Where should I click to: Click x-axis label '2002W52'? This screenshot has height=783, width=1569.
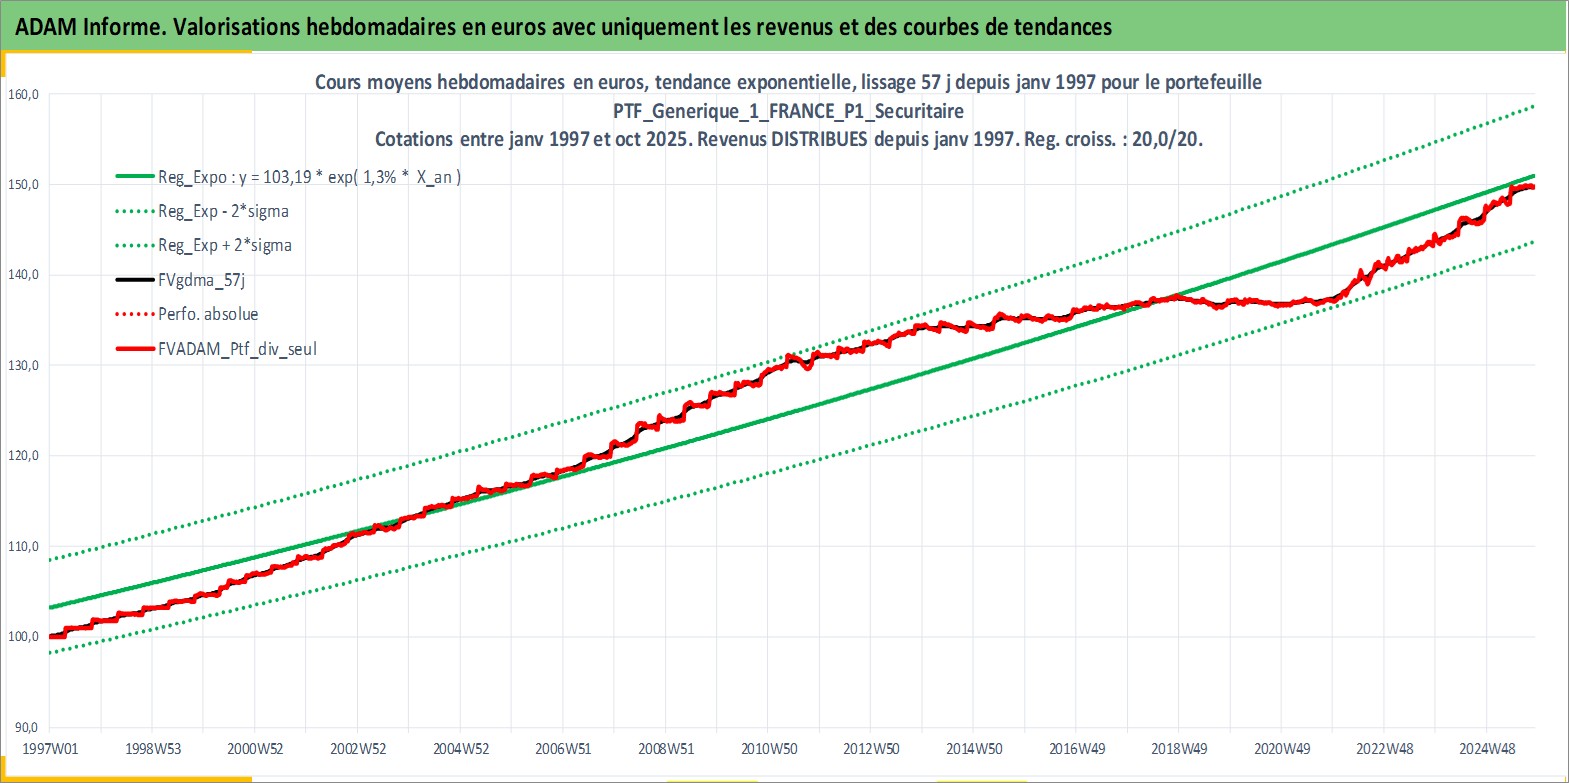pos(358,748)
